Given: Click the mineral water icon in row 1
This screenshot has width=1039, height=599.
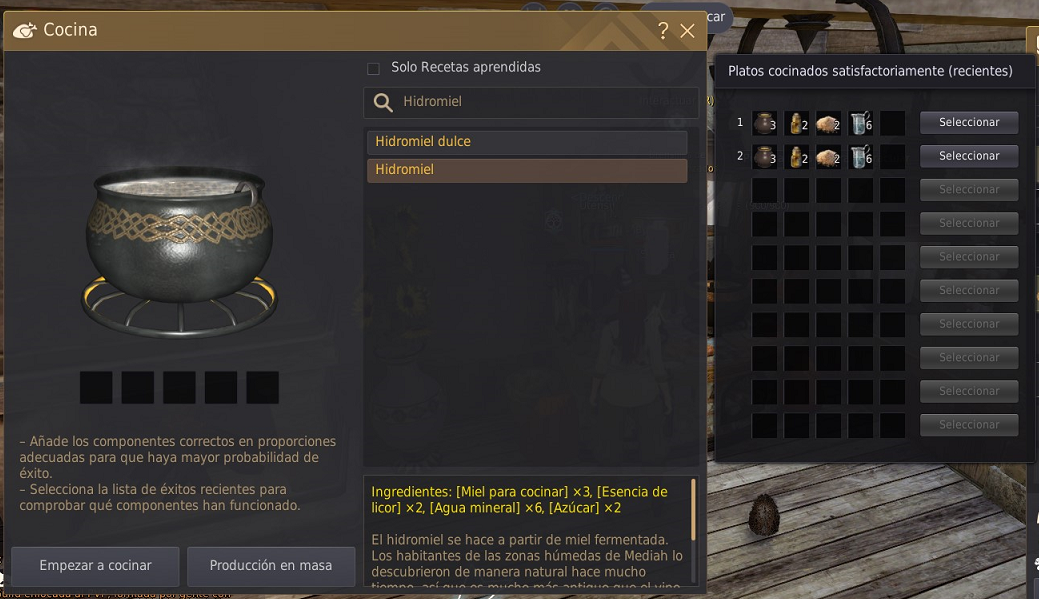Looking at the screenshot, I should point(861,123).
